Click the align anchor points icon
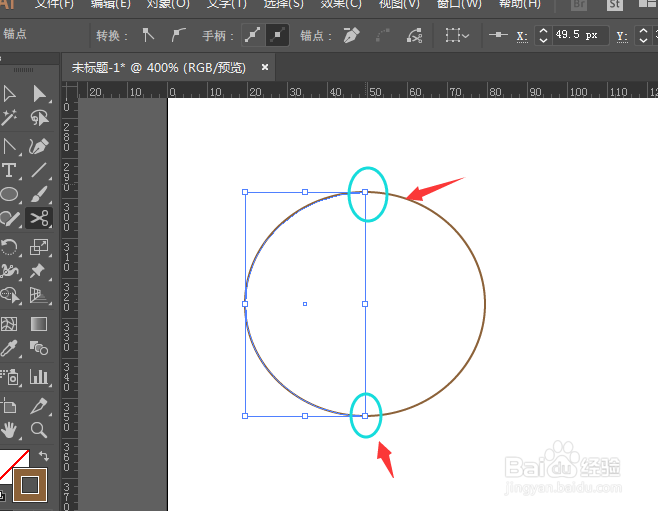The height and width of the screenshot is (511, 658). (498, 35)
